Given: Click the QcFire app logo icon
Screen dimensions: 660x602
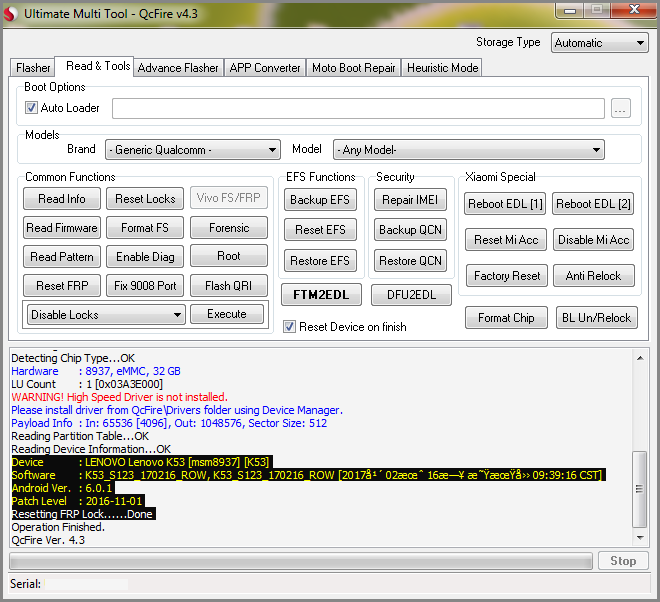Looking at the screenshot, I should point(11,14).
